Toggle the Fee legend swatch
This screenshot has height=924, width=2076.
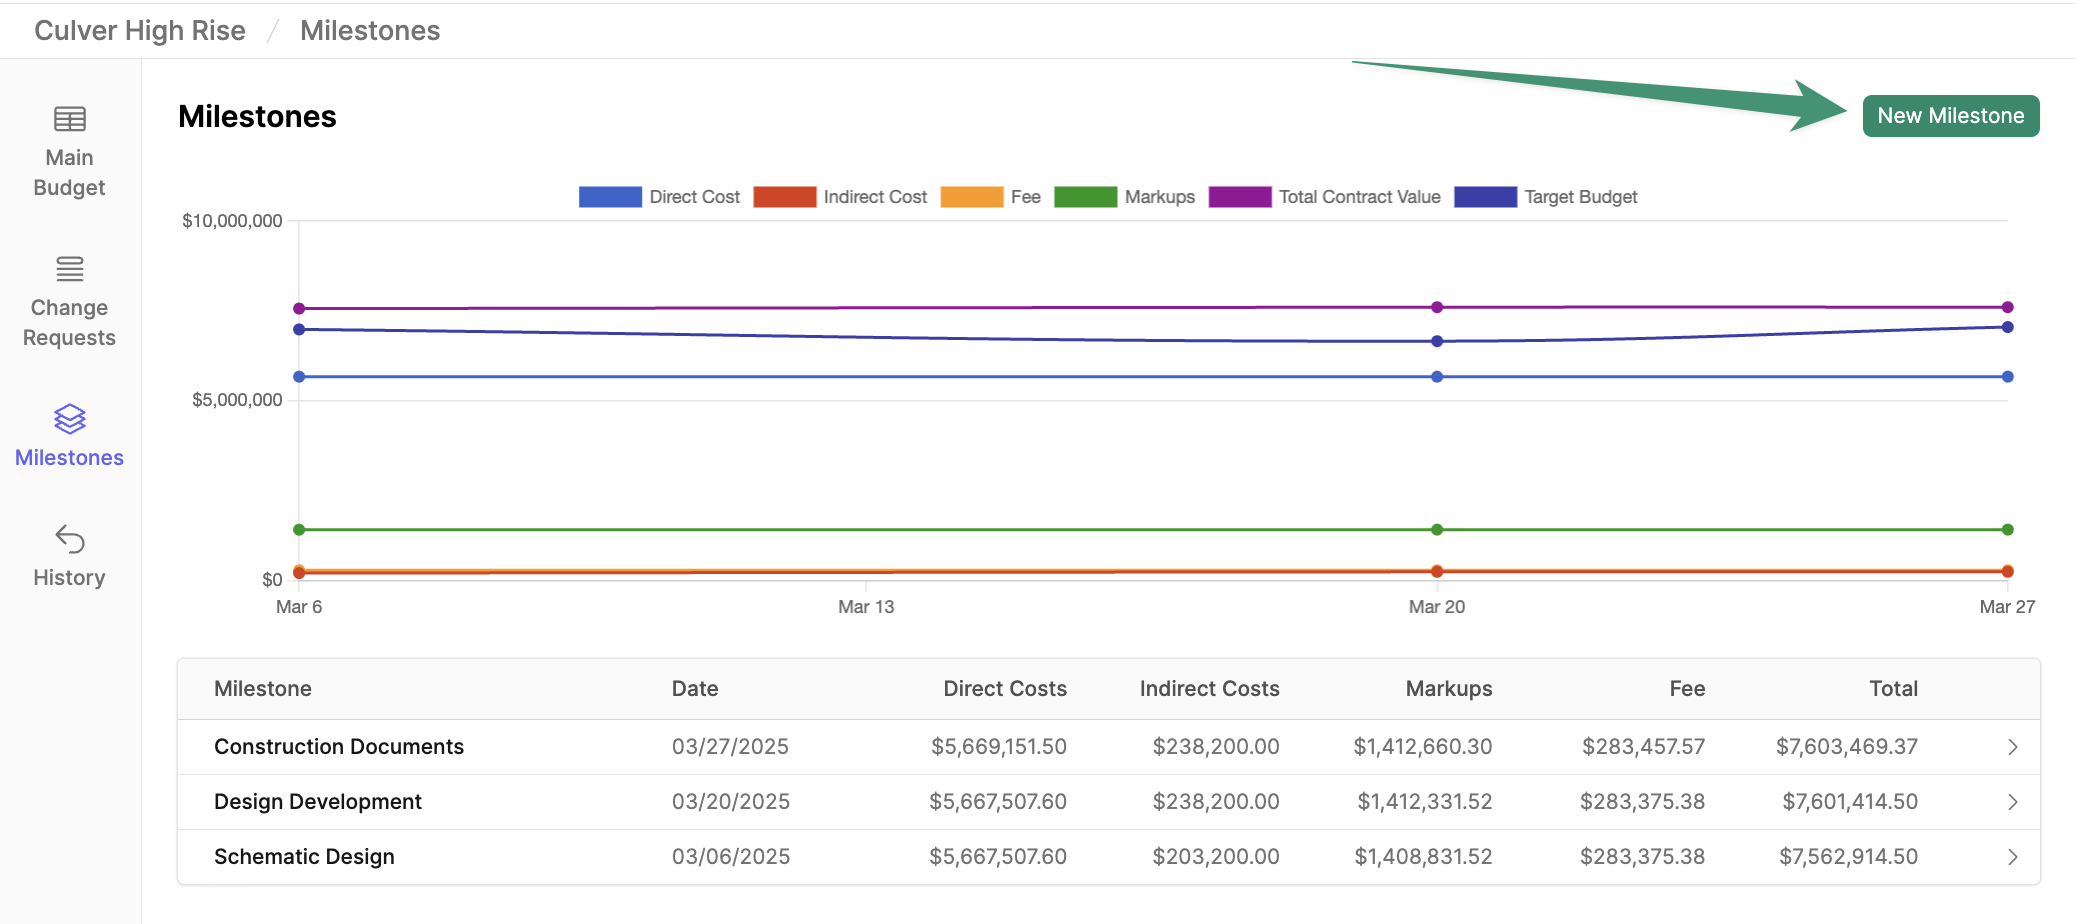click(972, 197)
